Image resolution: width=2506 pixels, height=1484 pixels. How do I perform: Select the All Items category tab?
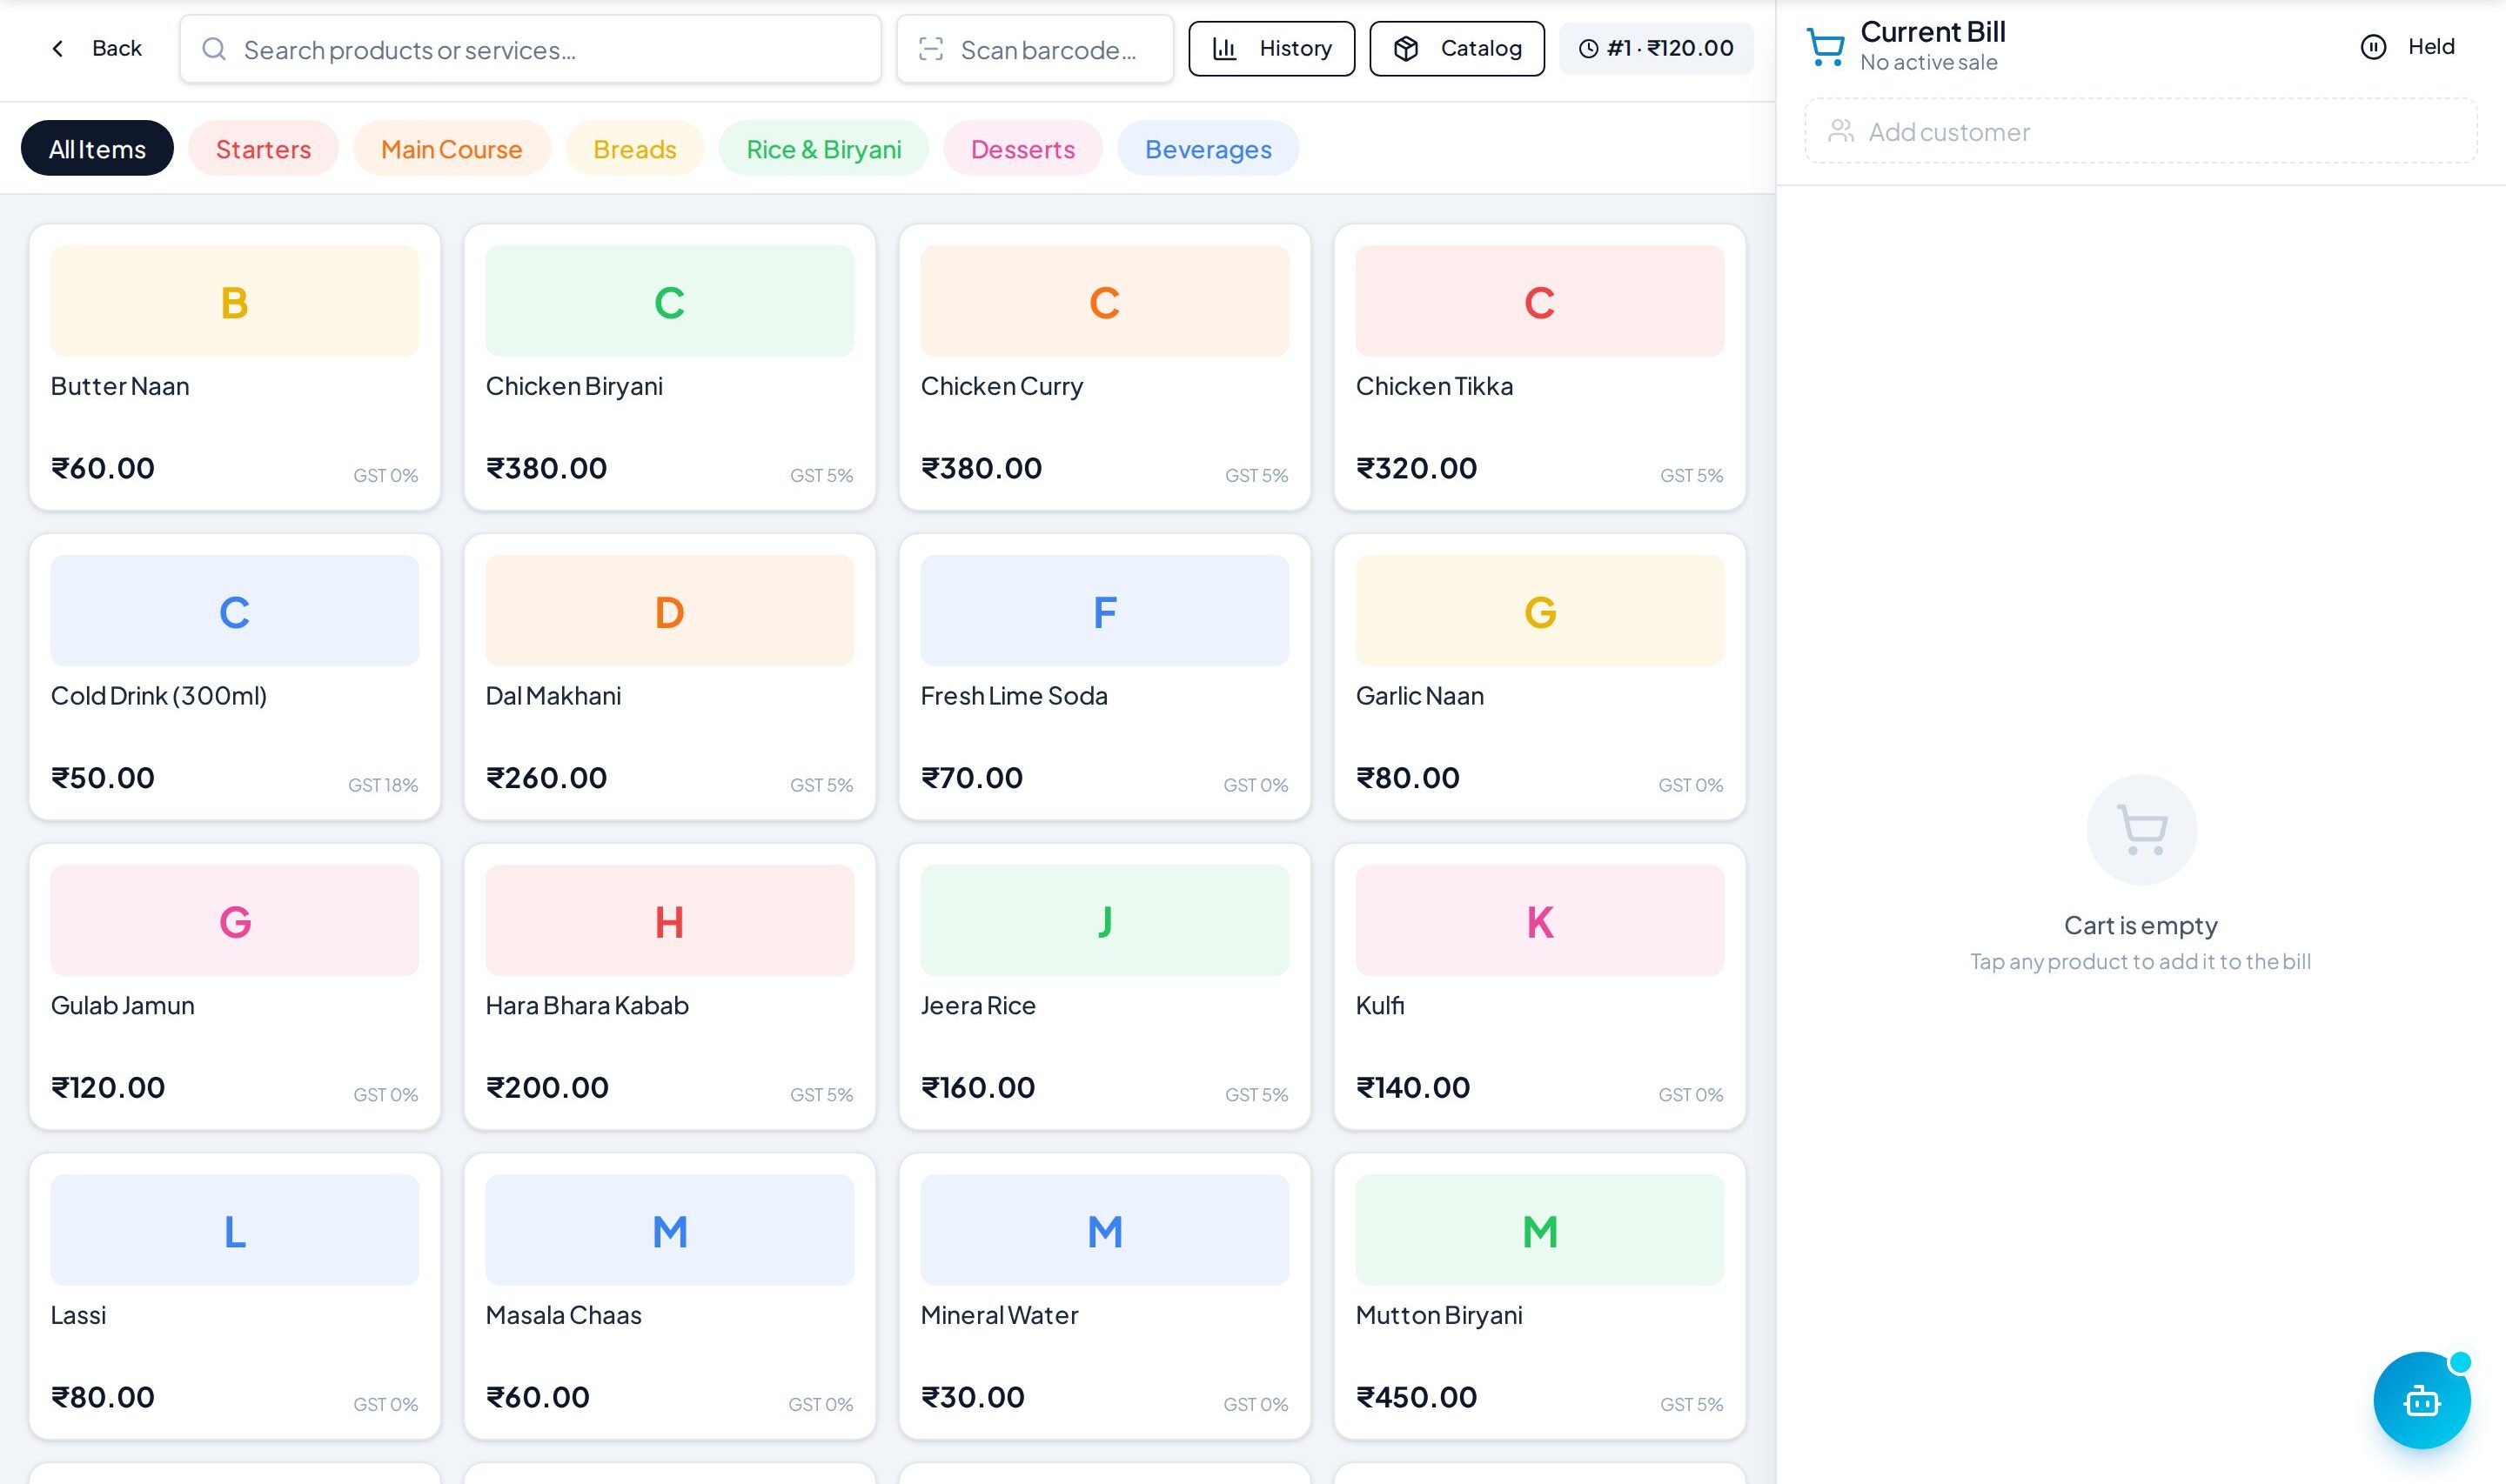[x=97, y=149]
